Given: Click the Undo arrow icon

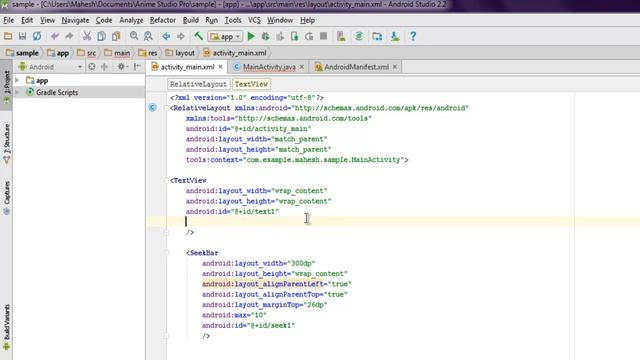Looking at the screenshot, I should tap(55, 36).
